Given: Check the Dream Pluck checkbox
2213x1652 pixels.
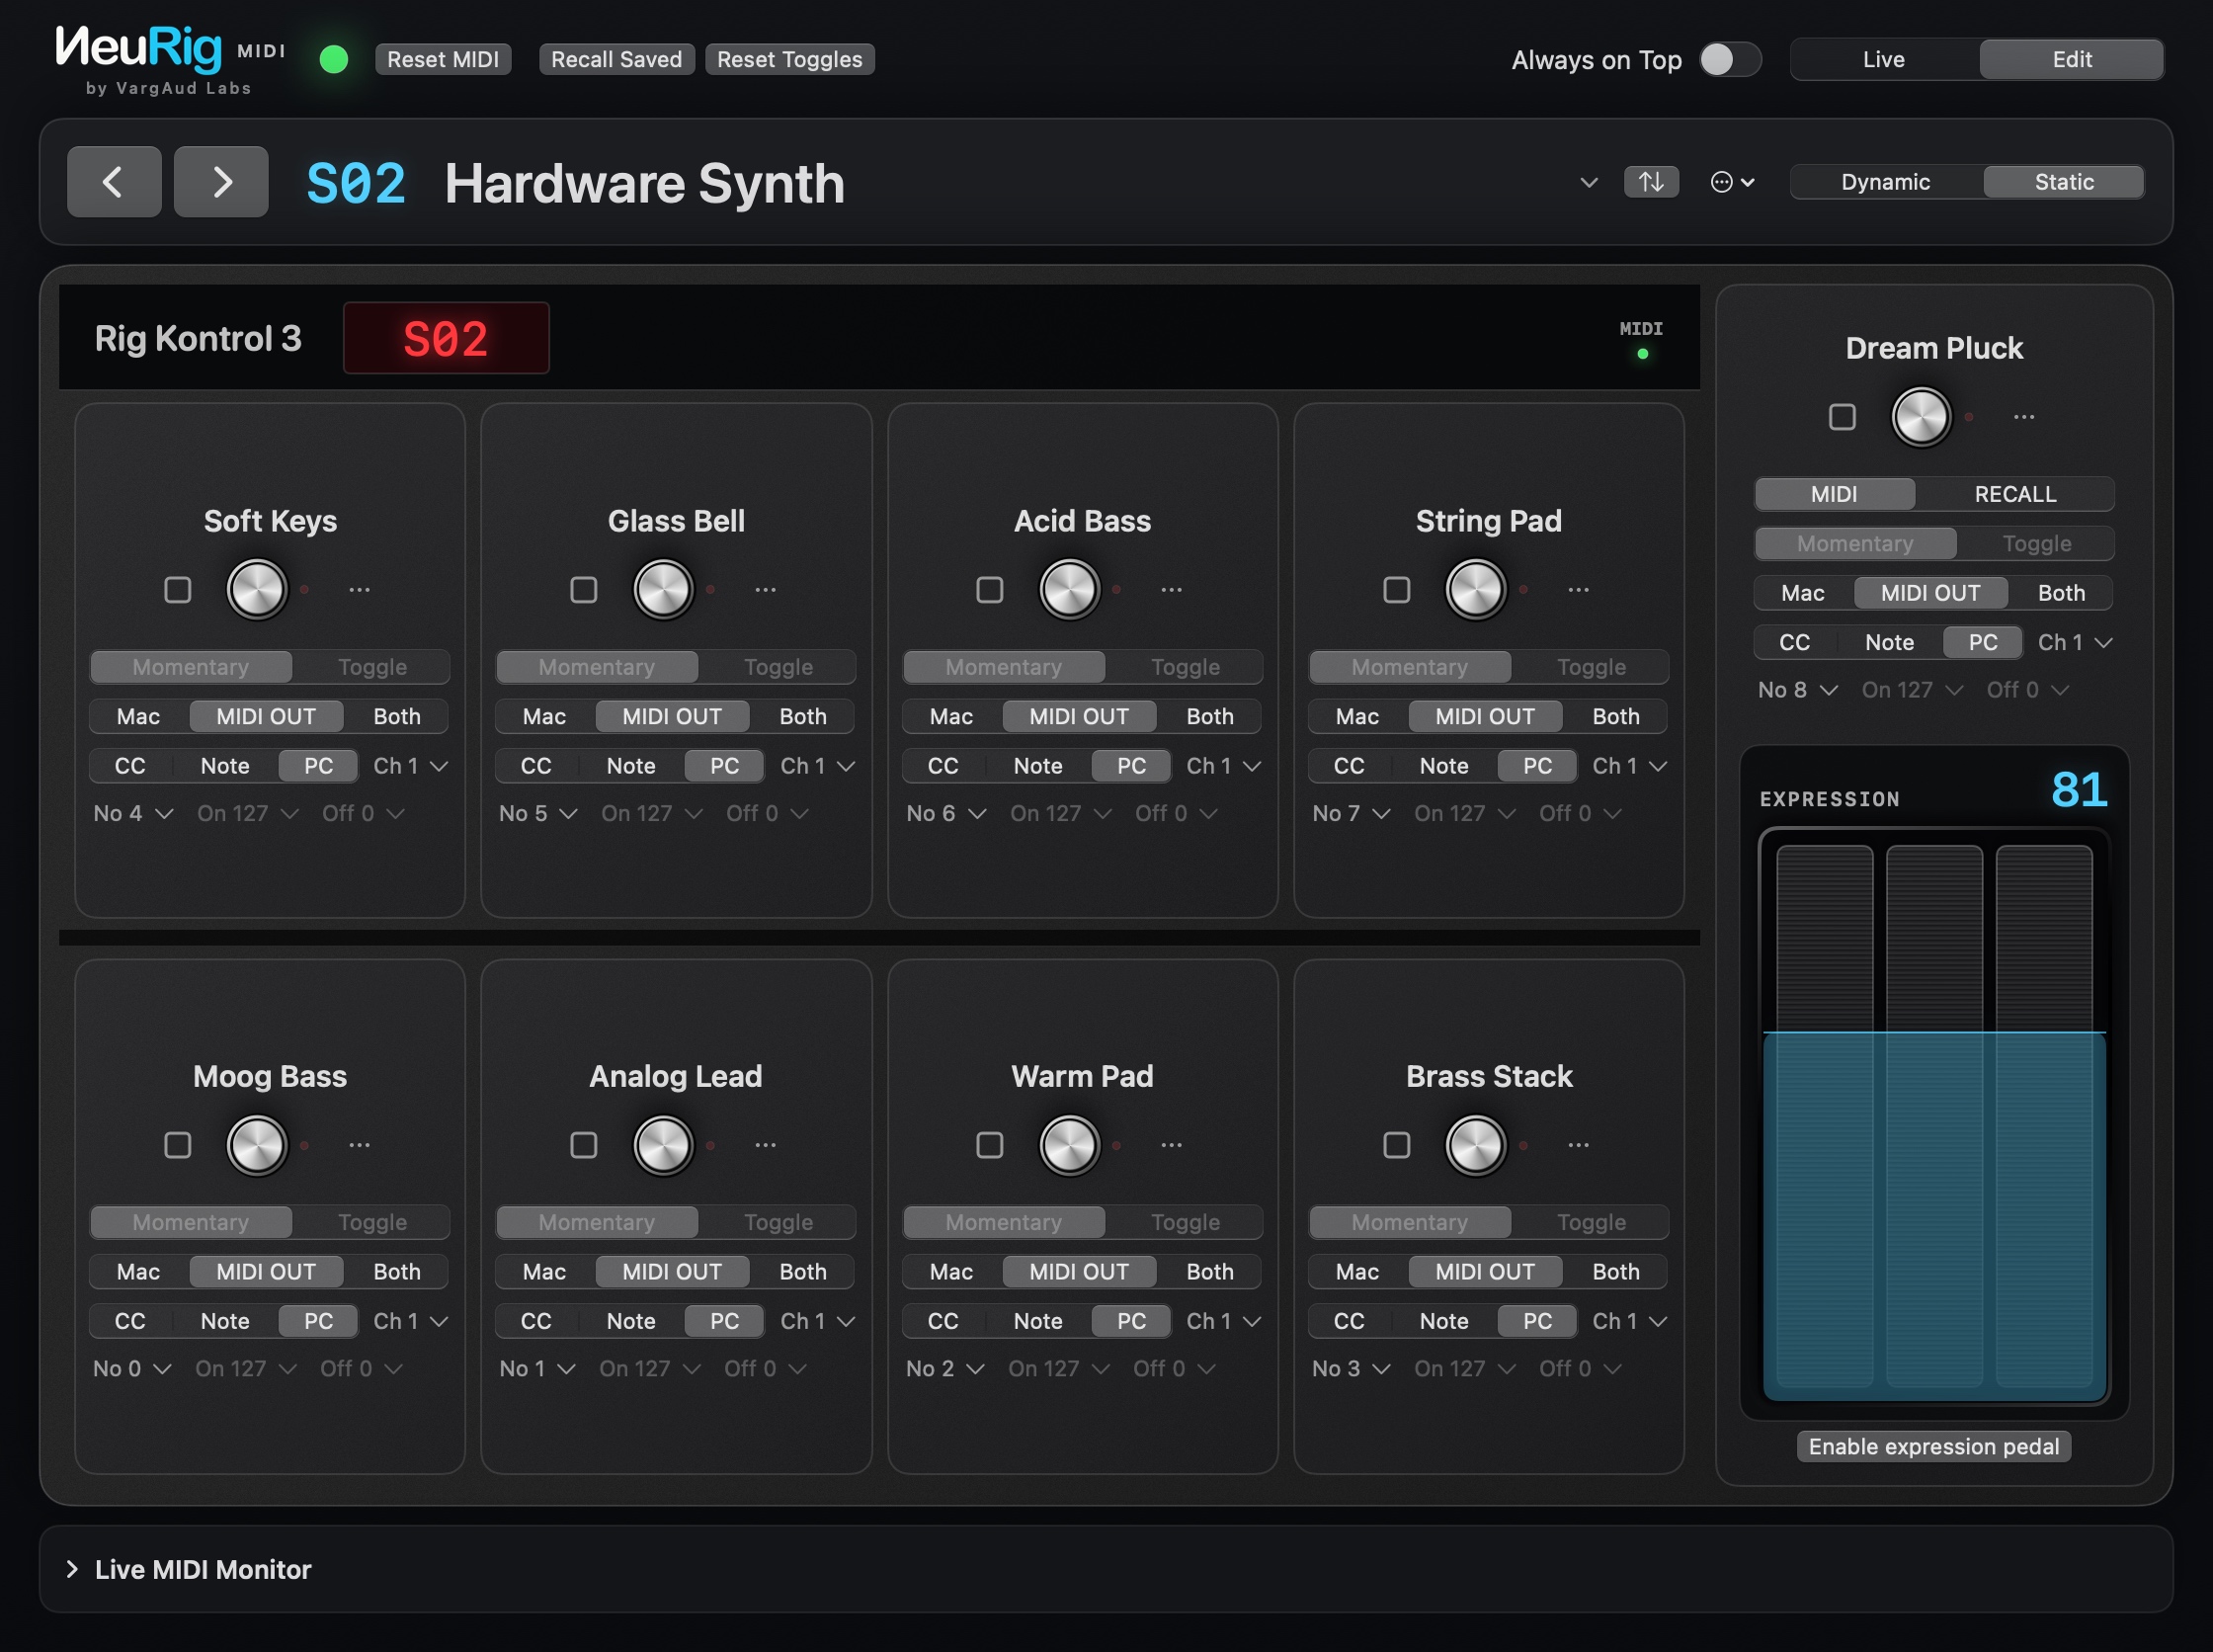Looking at the screenshot, I should (x=1842, y=417).
